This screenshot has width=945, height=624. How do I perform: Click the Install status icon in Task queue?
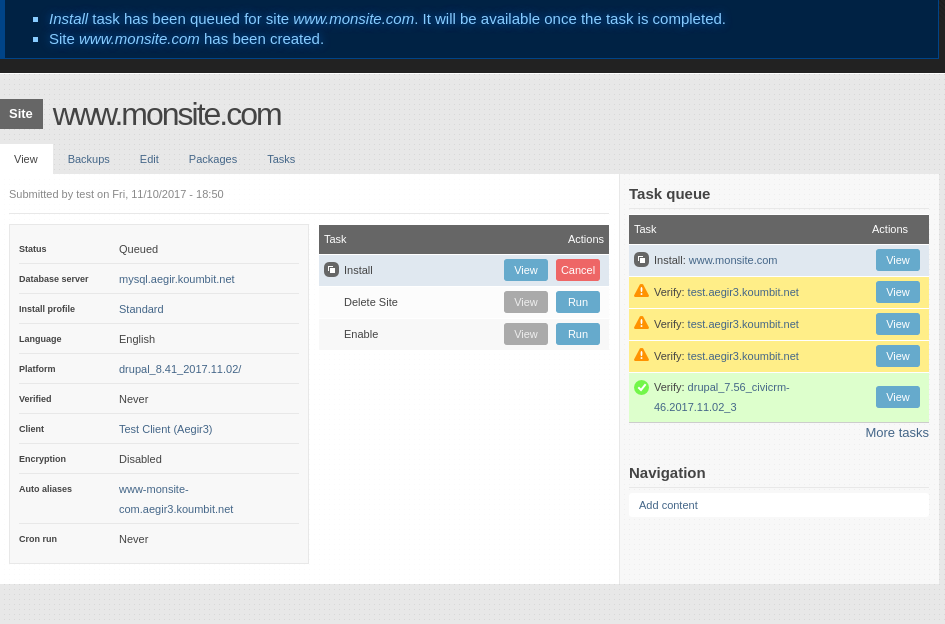point(641,259)
